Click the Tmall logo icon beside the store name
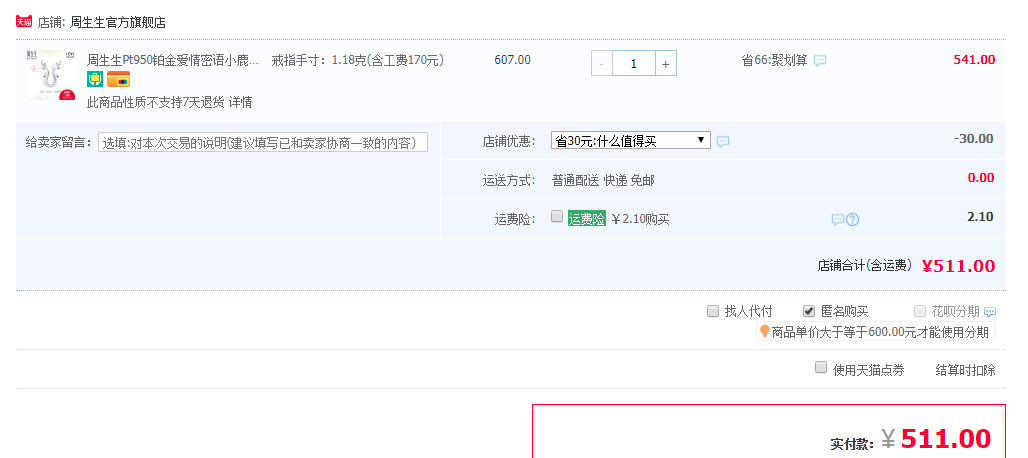This screenshot has height=458, width=1028. click(x=24, y=22)
